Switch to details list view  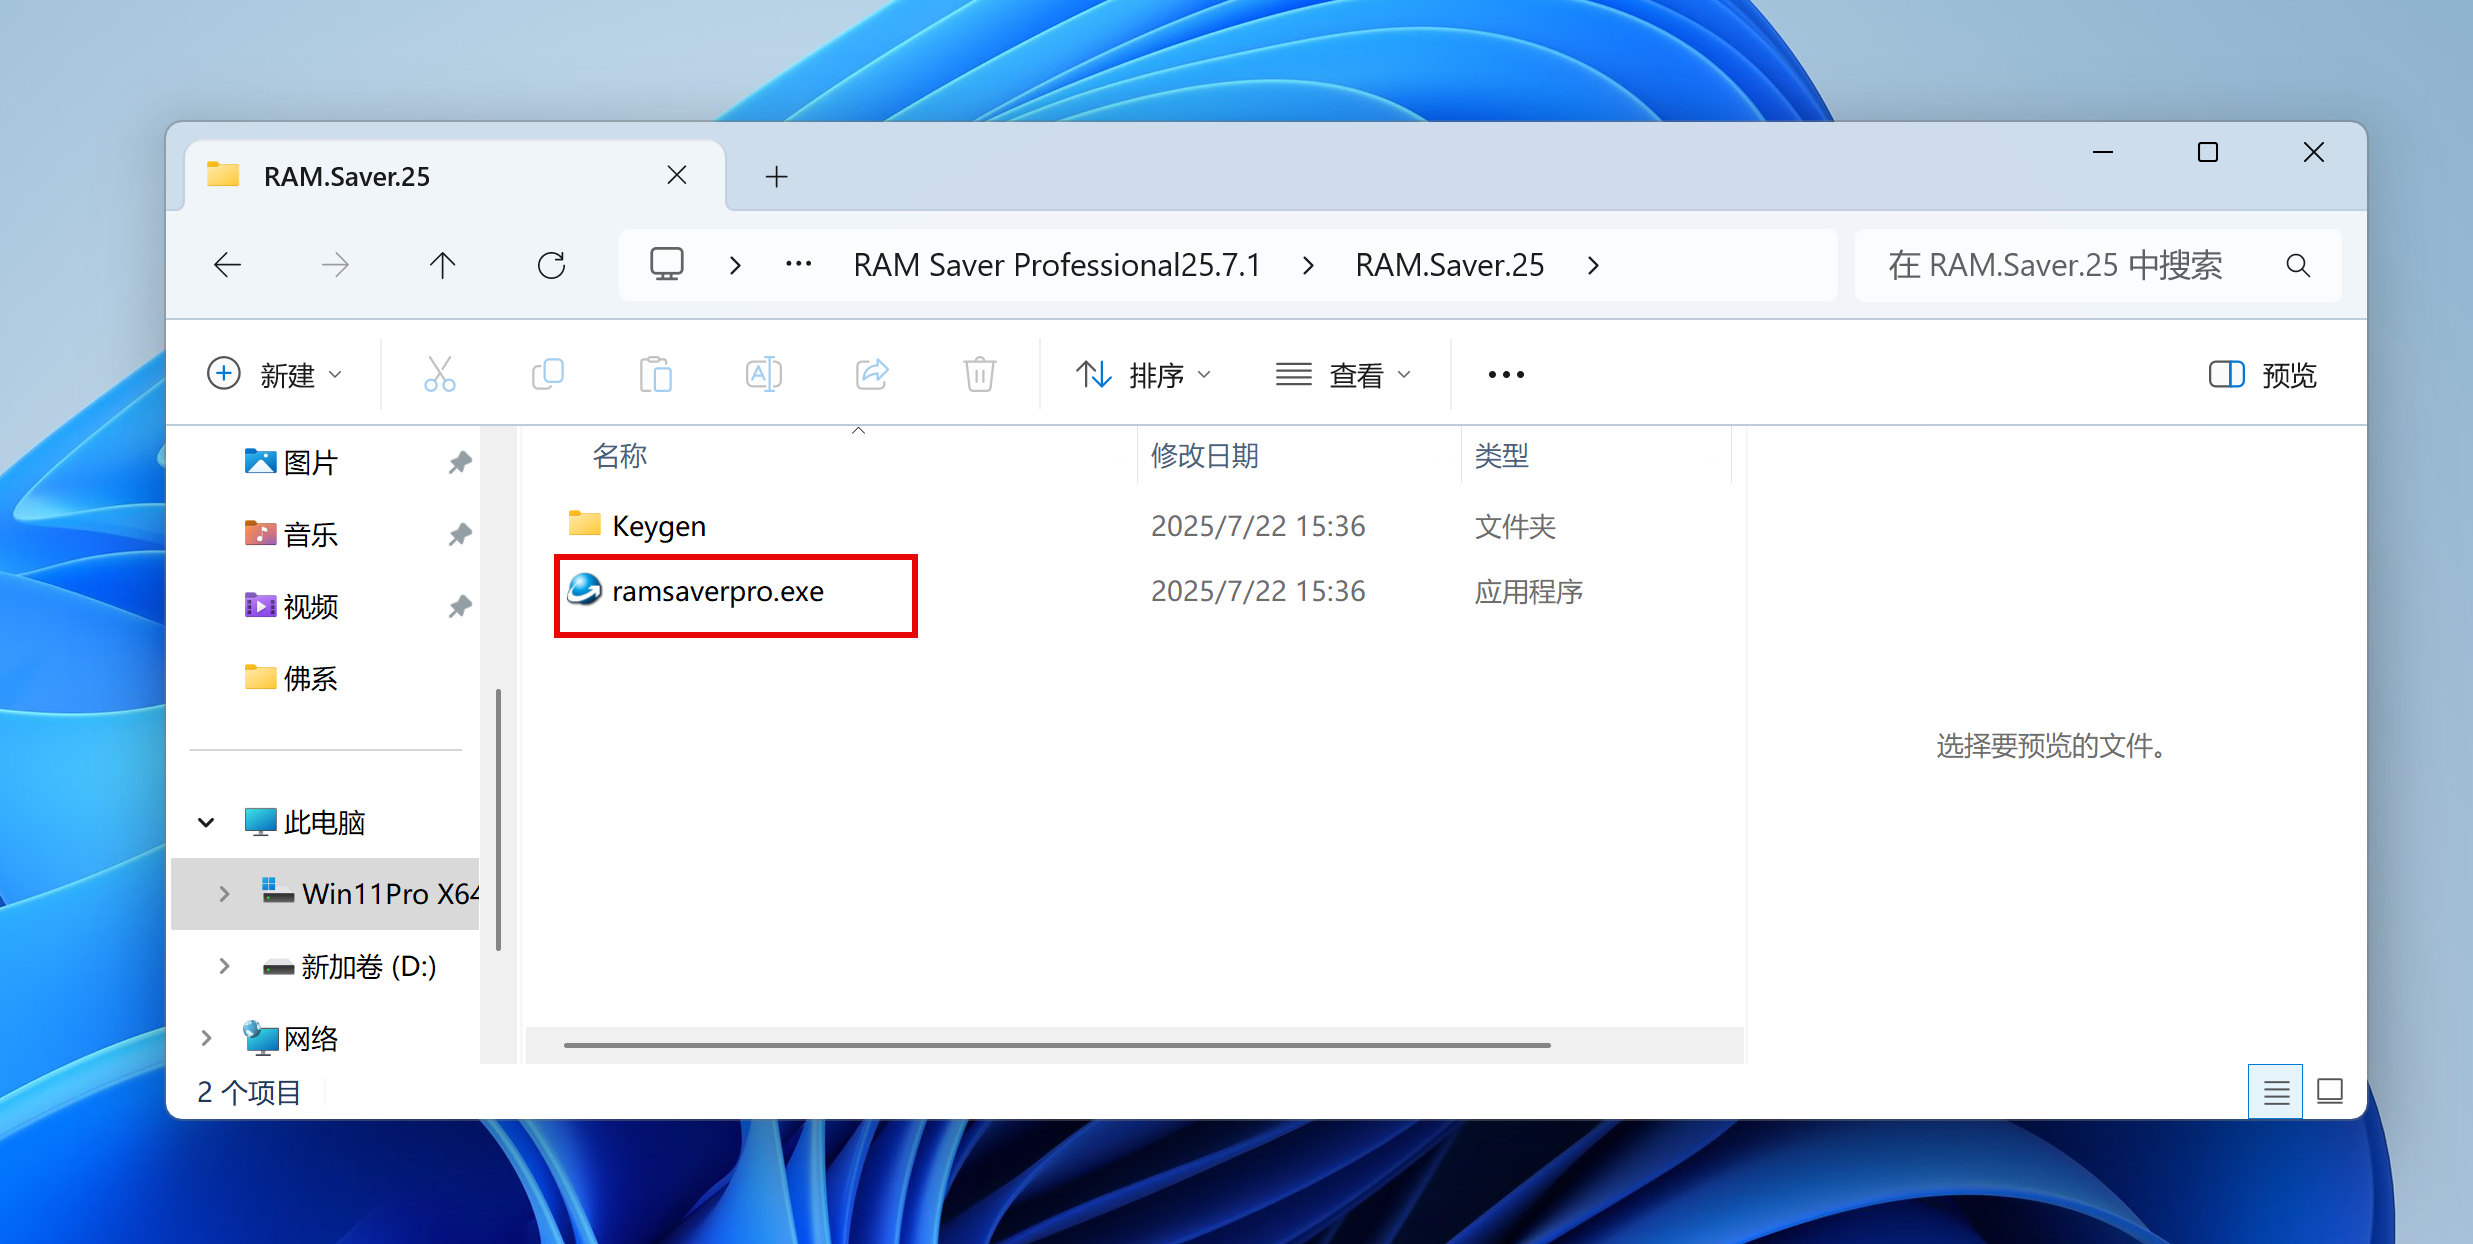click(x=2275, y=1091)
